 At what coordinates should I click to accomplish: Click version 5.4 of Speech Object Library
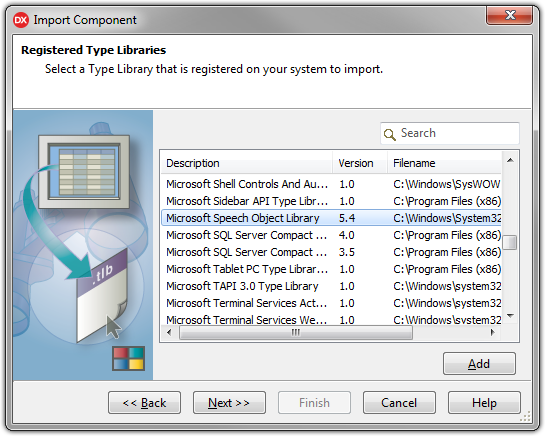click(x=347, y=218)
